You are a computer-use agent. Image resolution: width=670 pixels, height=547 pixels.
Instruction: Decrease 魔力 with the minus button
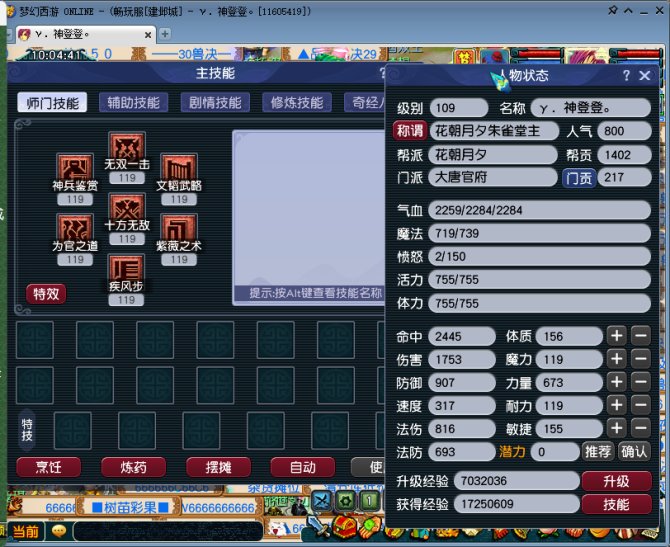click(x=641, y=359)
